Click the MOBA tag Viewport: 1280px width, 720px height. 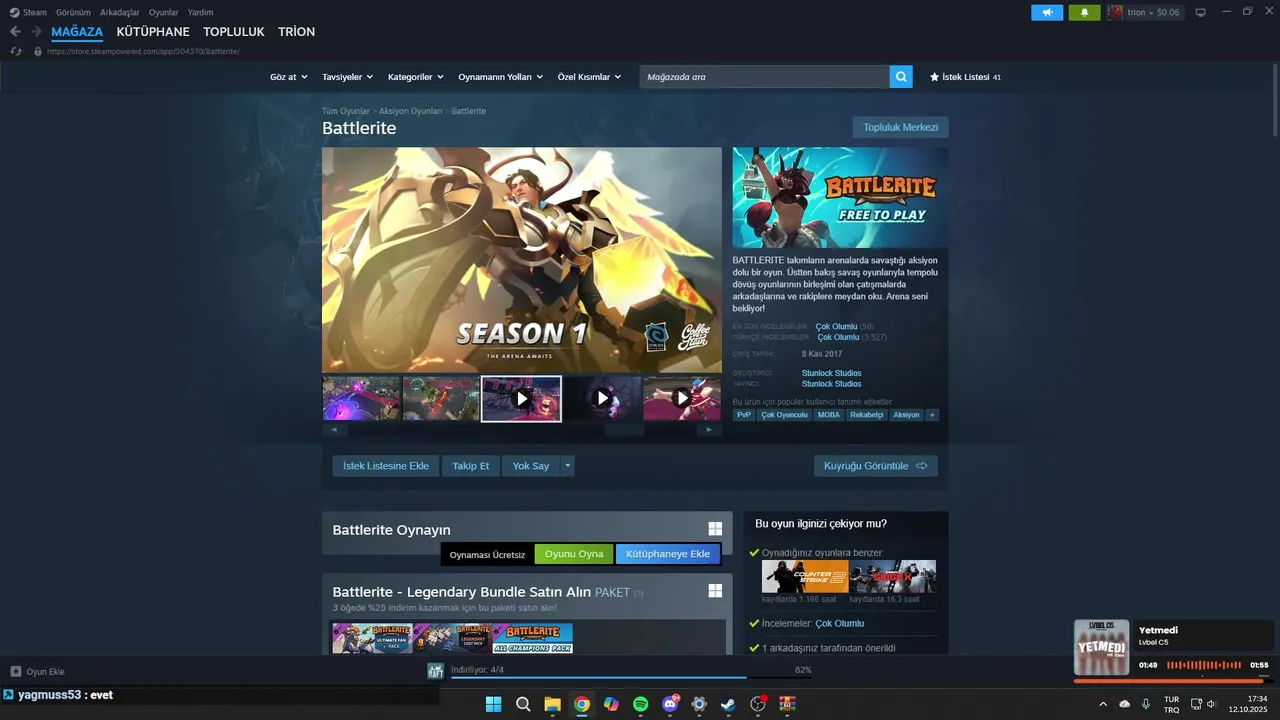coord(829,415)
